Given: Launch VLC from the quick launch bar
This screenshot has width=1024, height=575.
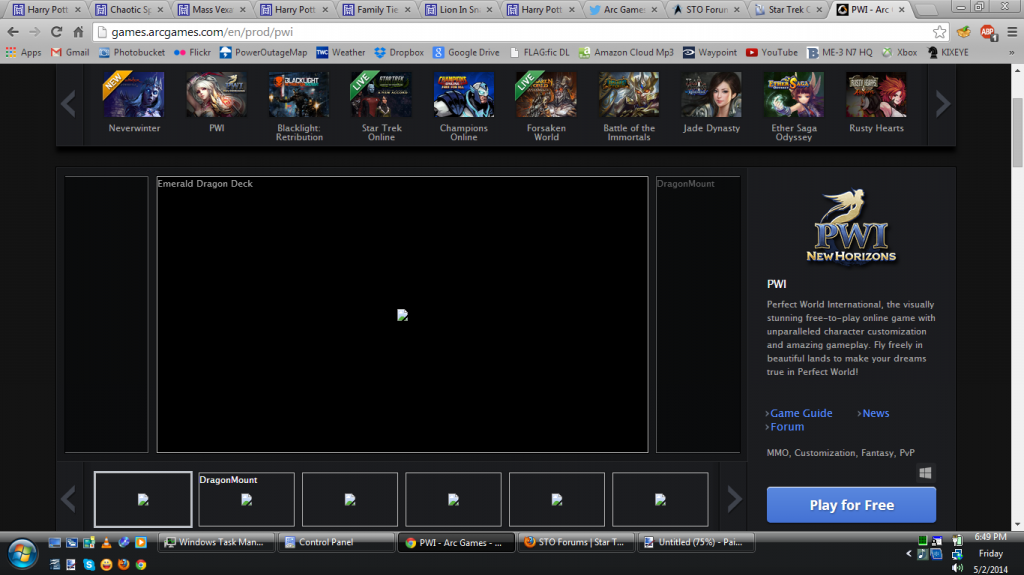Looking at the screenshot, I should (106, 542).
